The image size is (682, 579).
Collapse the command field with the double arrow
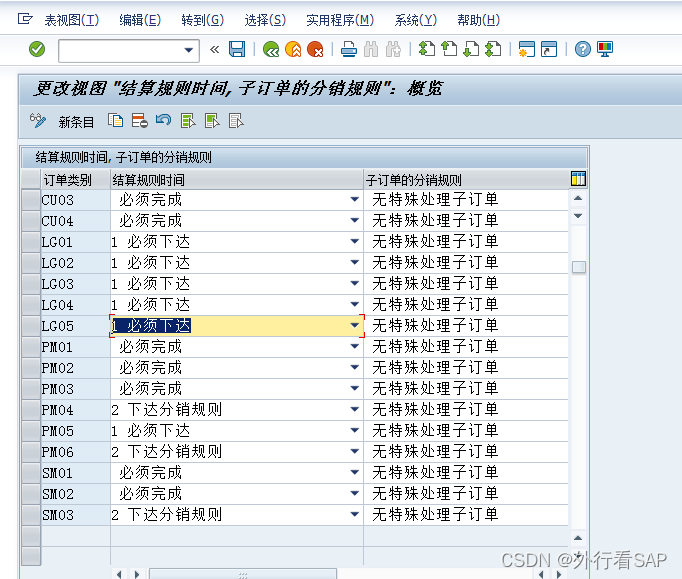(x=214, y=49)
